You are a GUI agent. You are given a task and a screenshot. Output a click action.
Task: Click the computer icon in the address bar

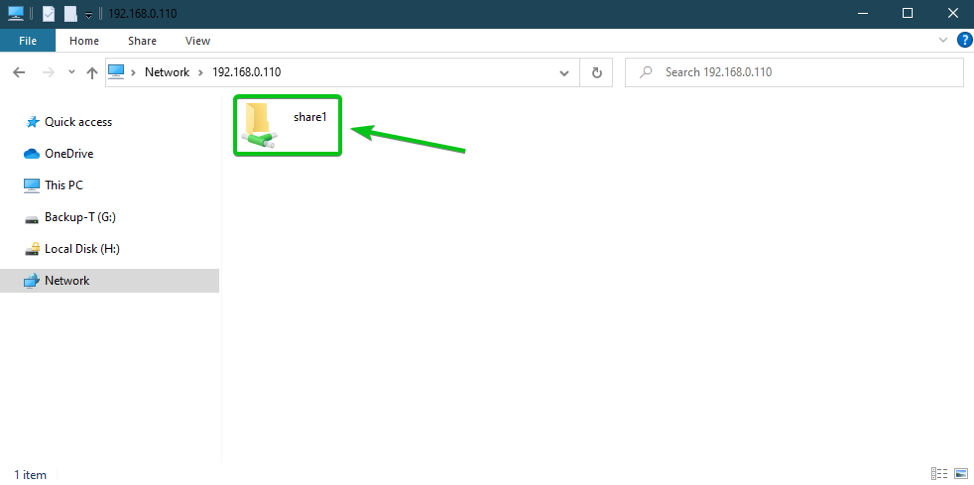coord(116,72)
